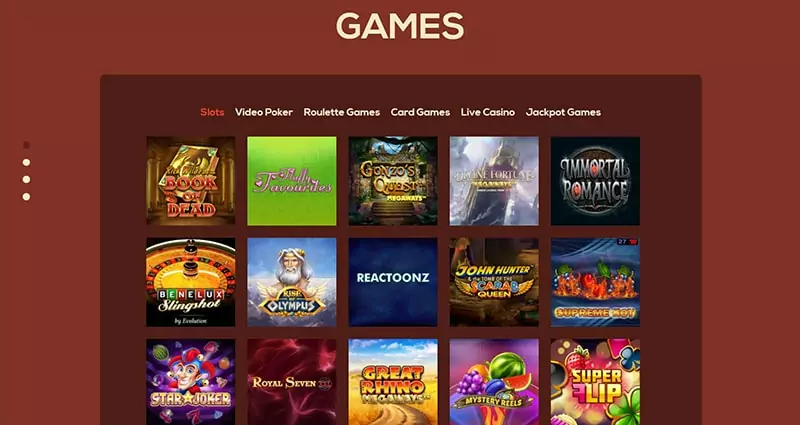The height and width of the screenshot is (425, 800).
Task: Select the Divine Fortune Megaways thumbnail
Action: click(494, 181)
